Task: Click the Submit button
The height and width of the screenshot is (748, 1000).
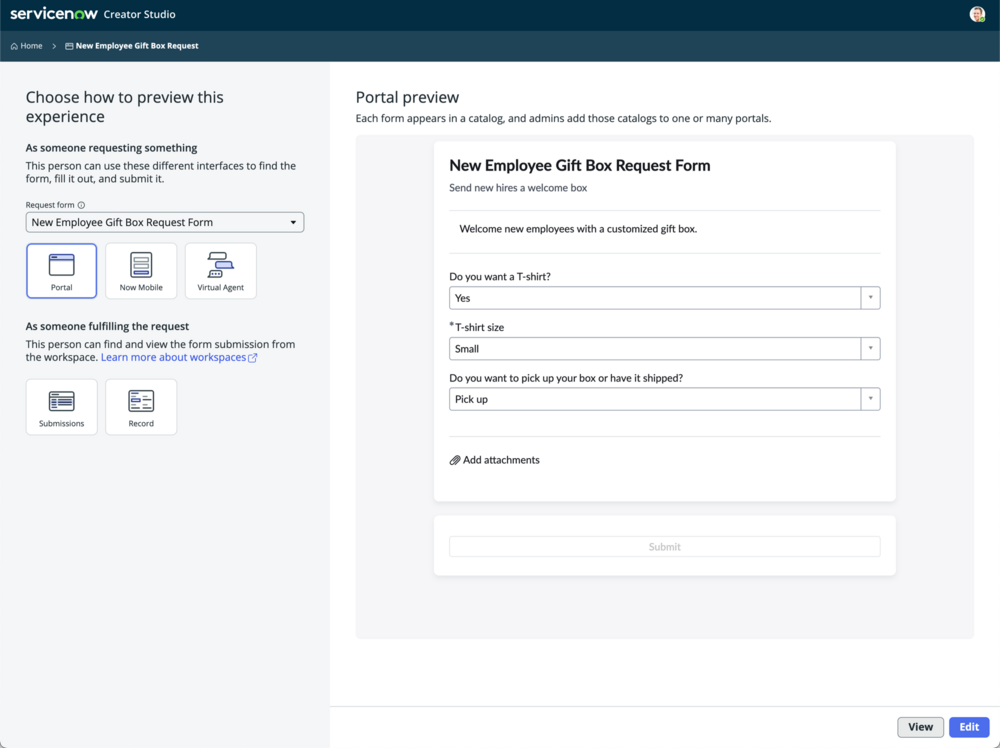Action: 665,546
